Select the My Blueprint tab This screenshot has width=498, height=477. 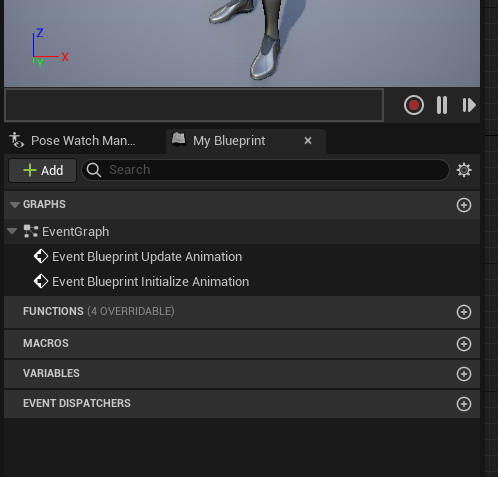(x=229, y=141)
